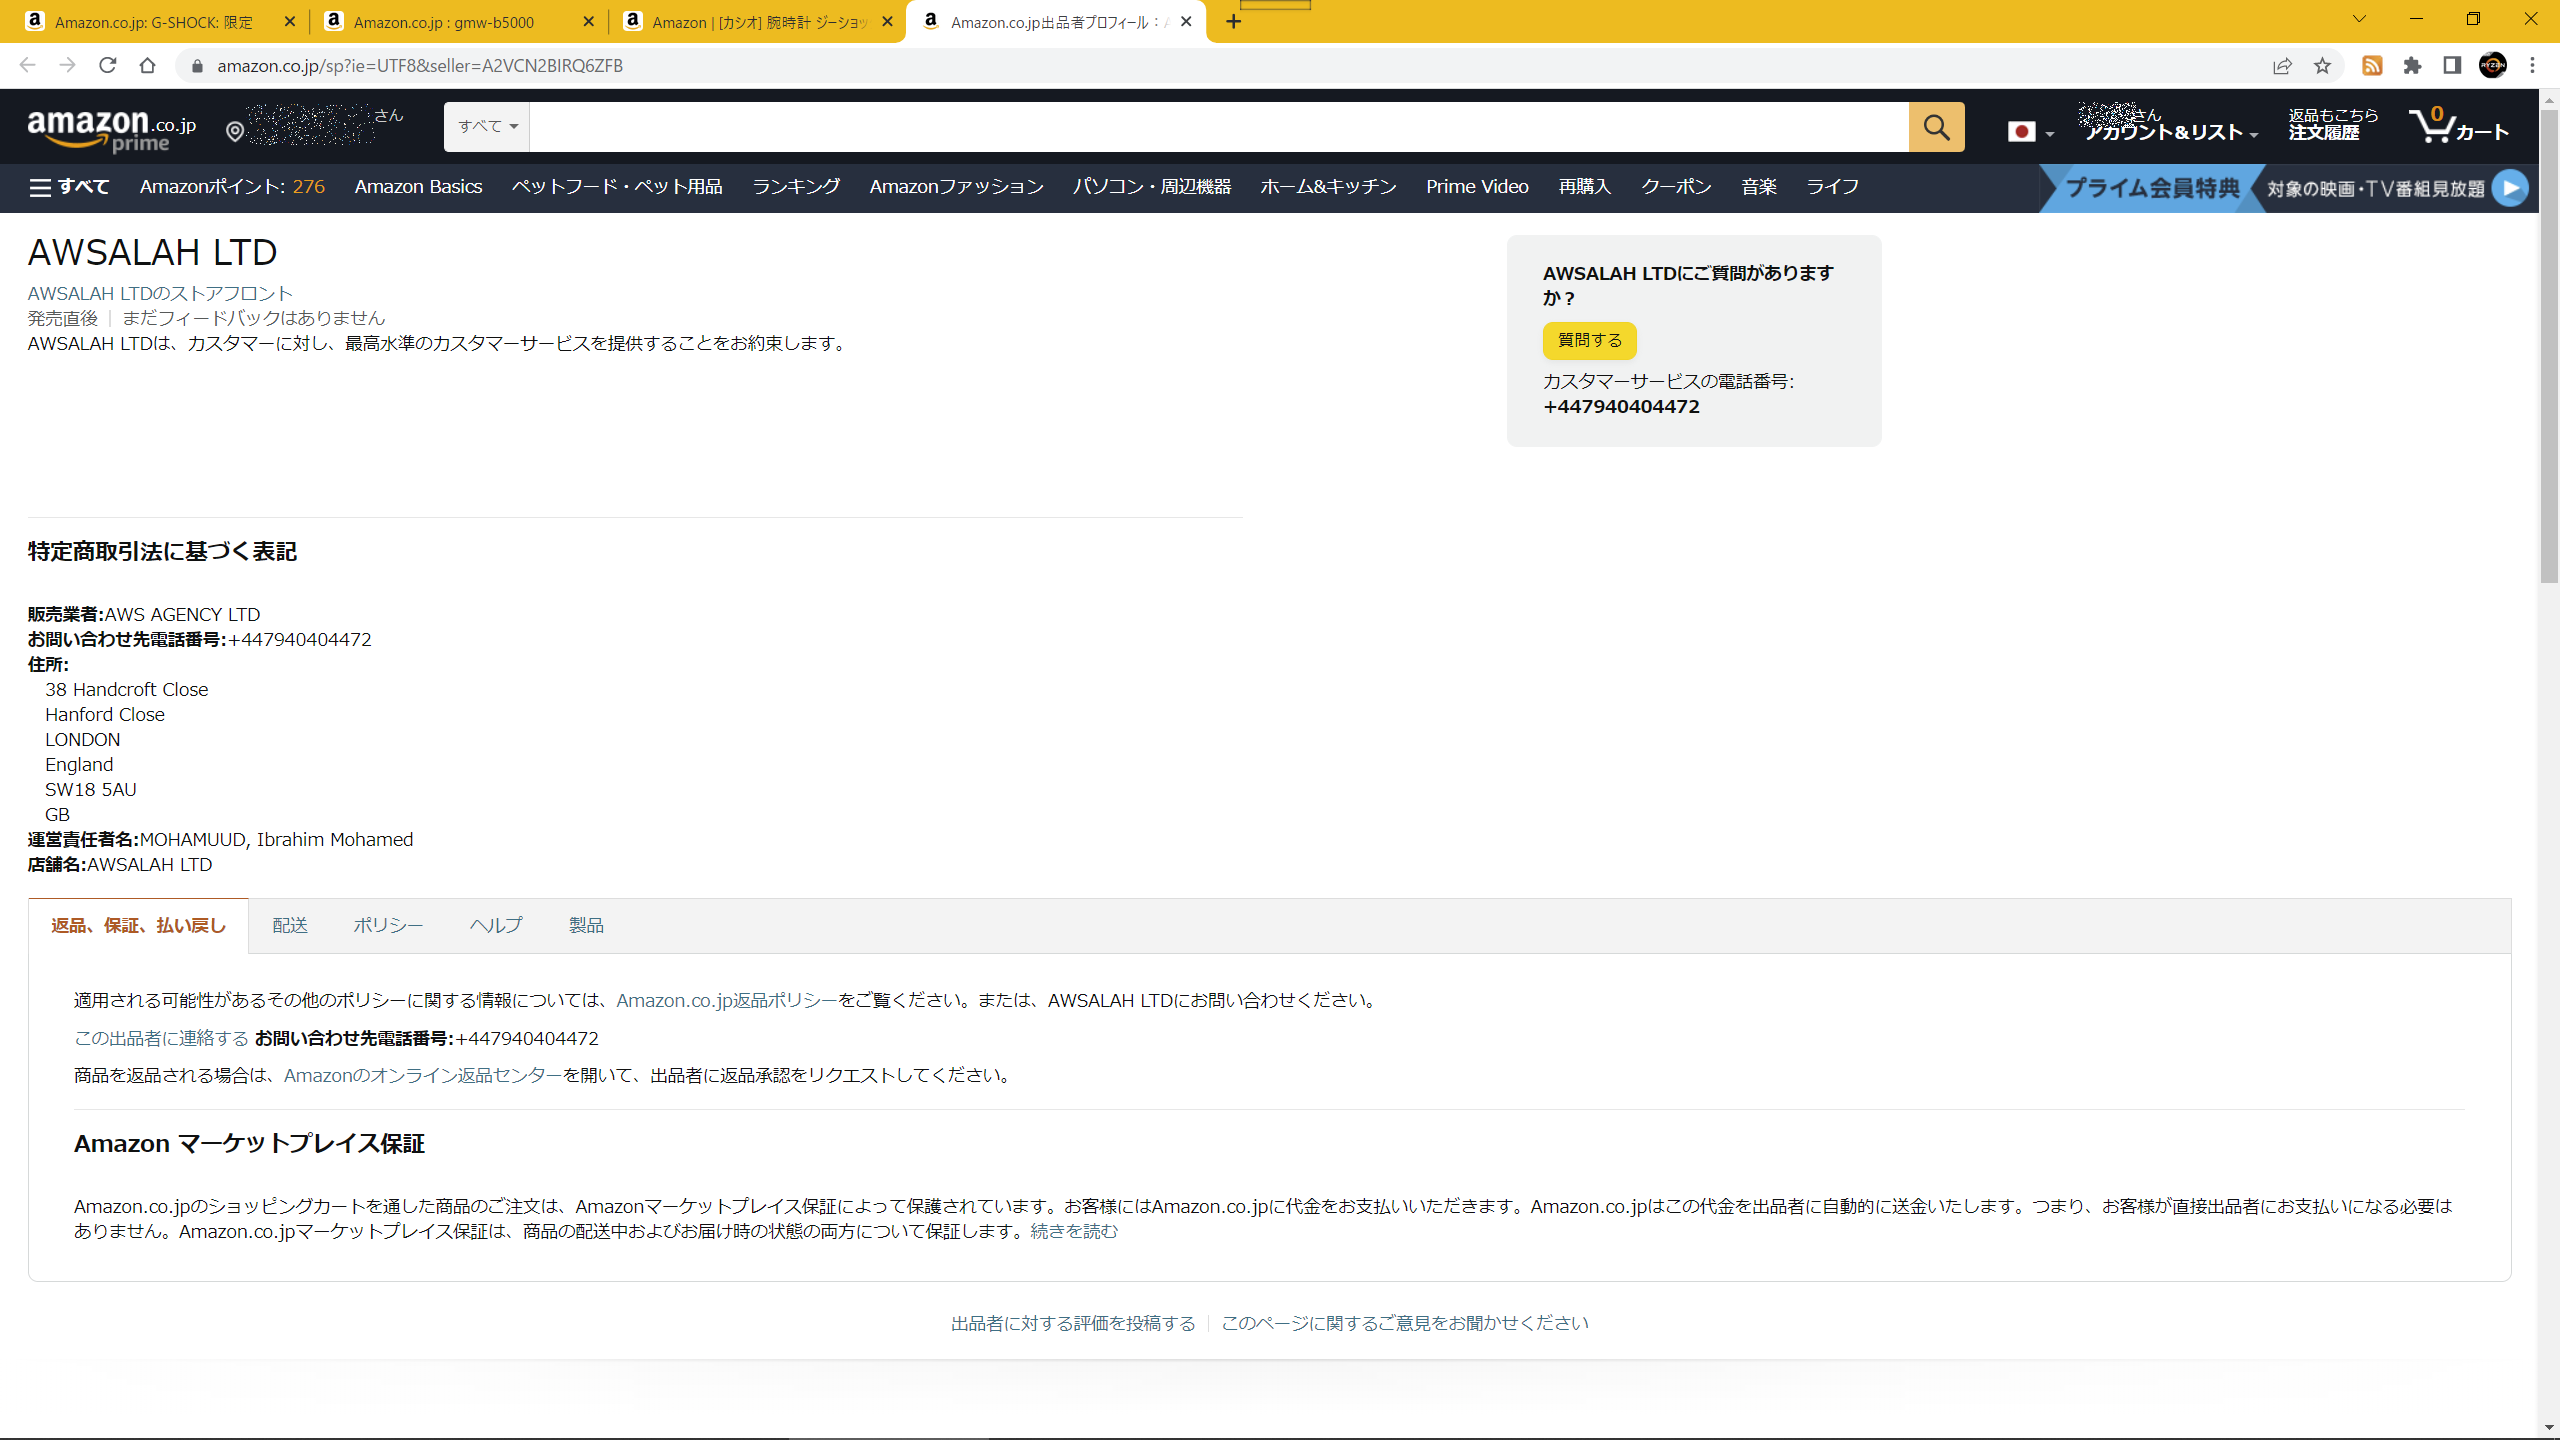Click 出品者に対する評価を投稿する link

1073,1324
